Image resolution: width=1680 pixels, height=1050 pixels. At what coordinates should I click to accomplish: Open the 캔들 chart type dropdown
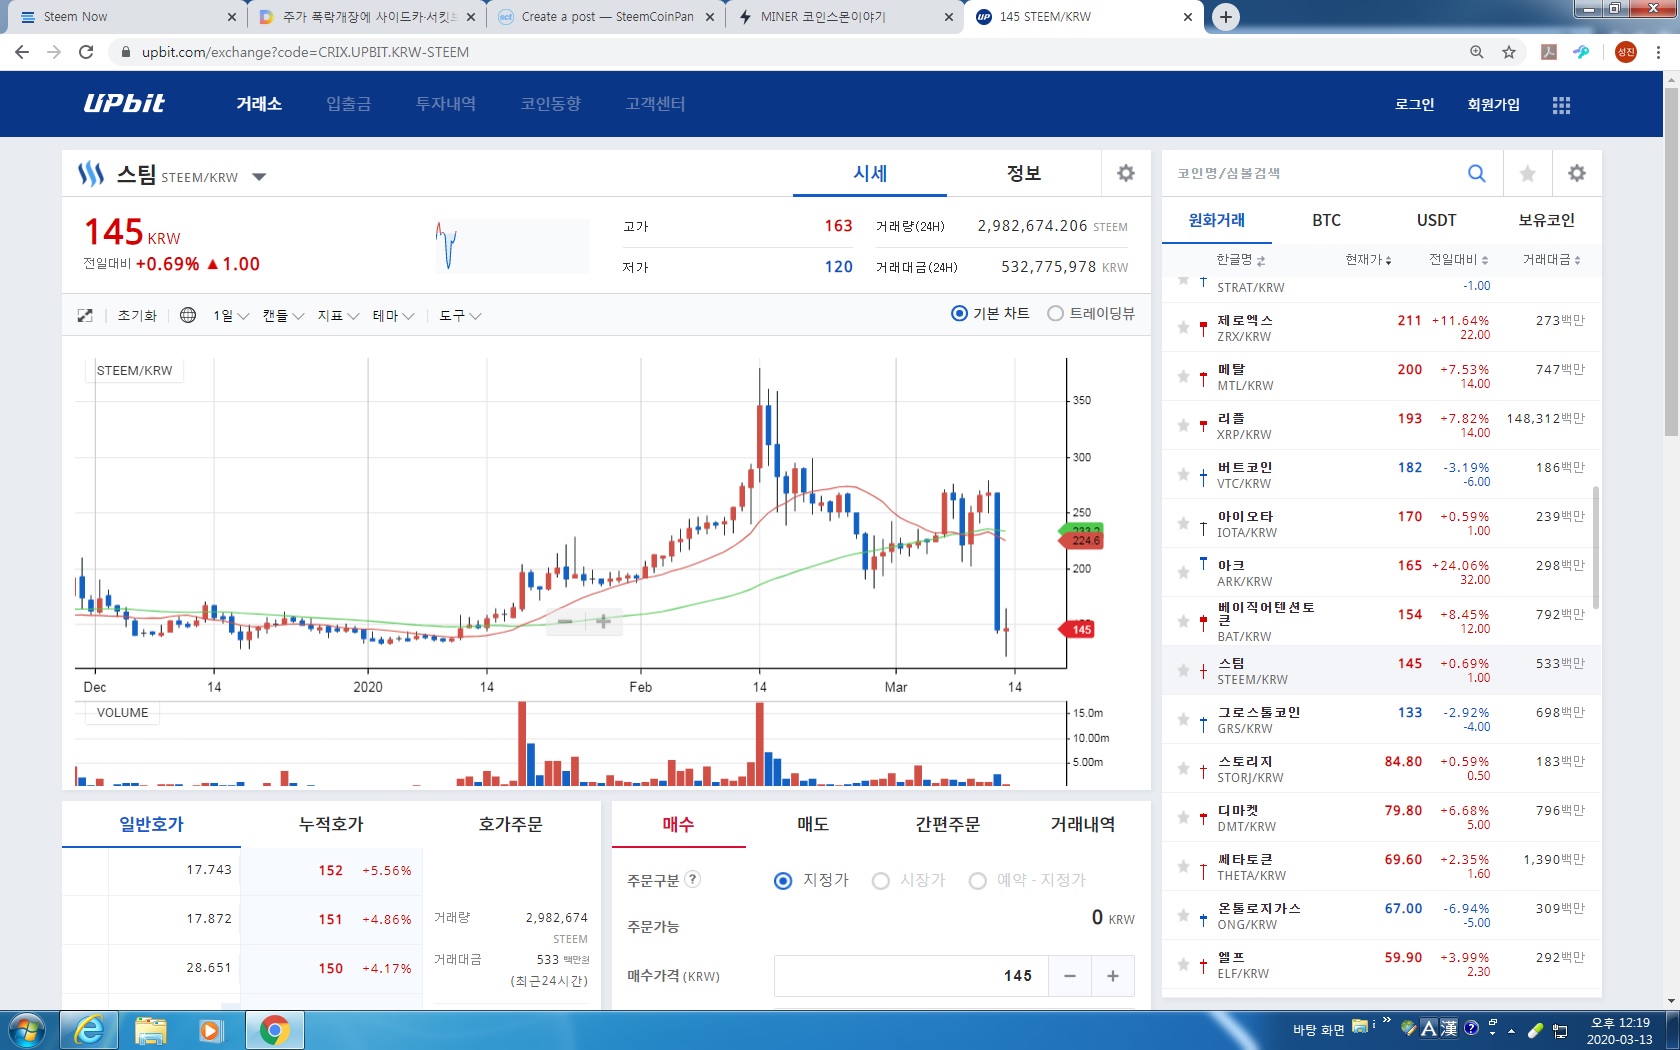tap(283, 315)
